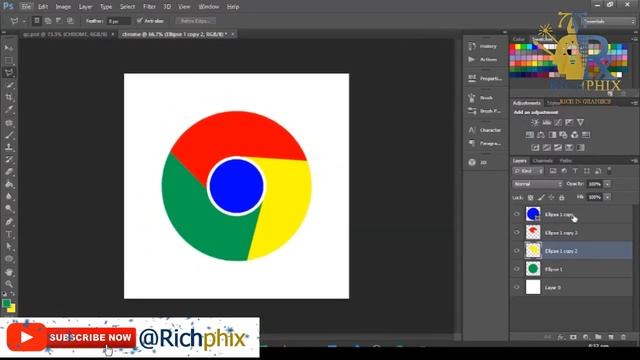Image resolution: width=640 pixels, height=360 pixels.
Task: Select the Paint Bucket tool
Action: (9, 184)
